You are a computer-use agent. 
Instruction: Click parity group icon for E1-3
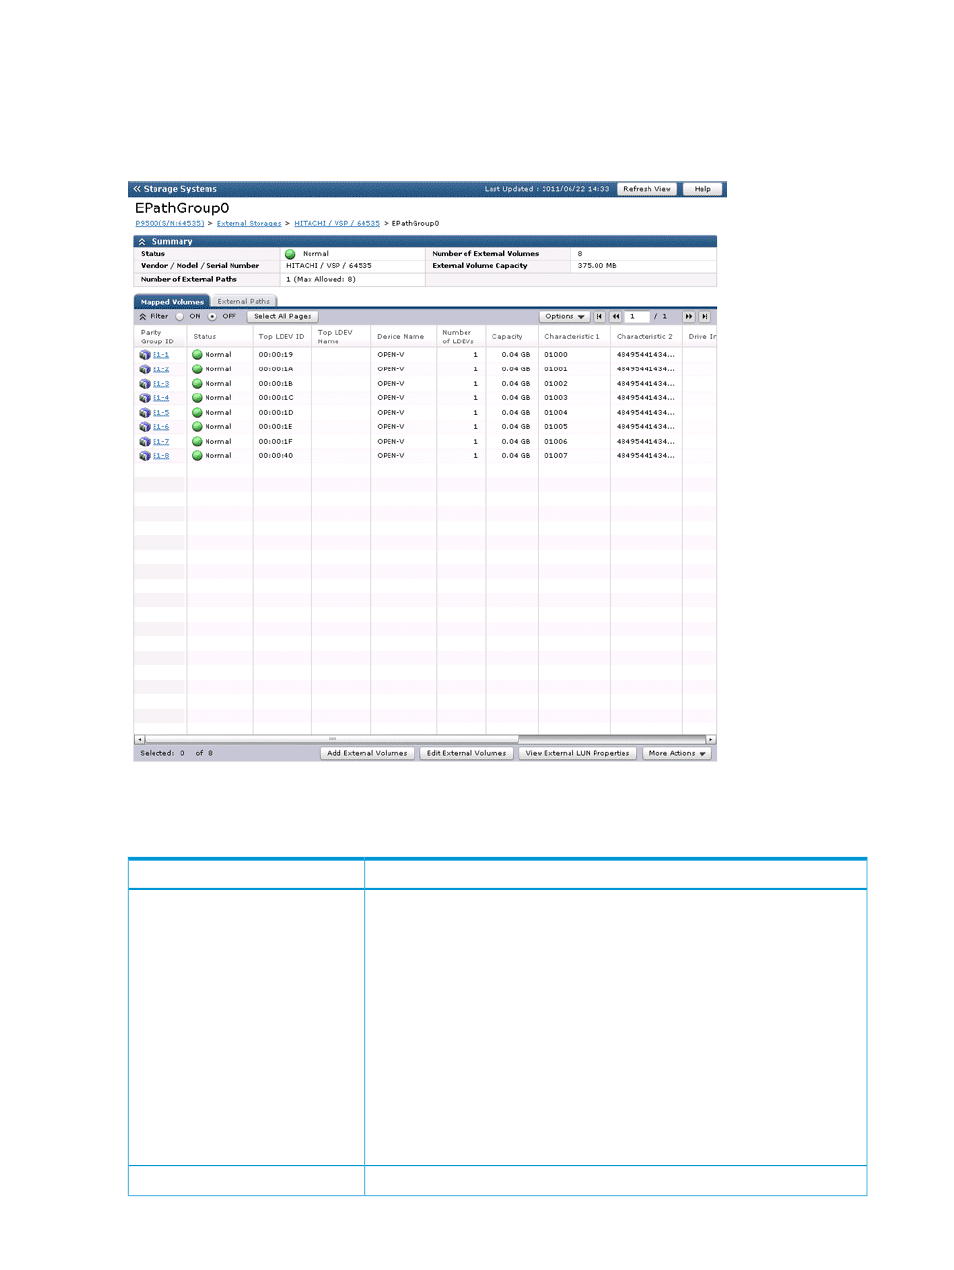tap(145, 384)
